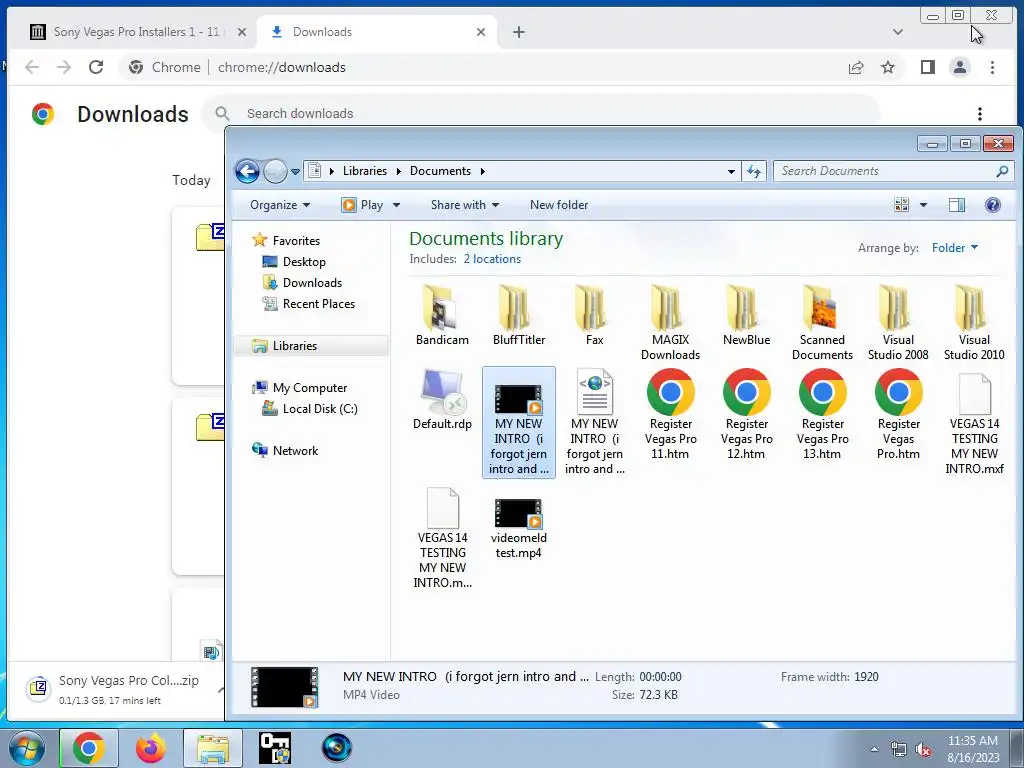This screenshot has width=1024, height=768.
Task: Open Explorer Help
Action: click(x=993, y=205)
